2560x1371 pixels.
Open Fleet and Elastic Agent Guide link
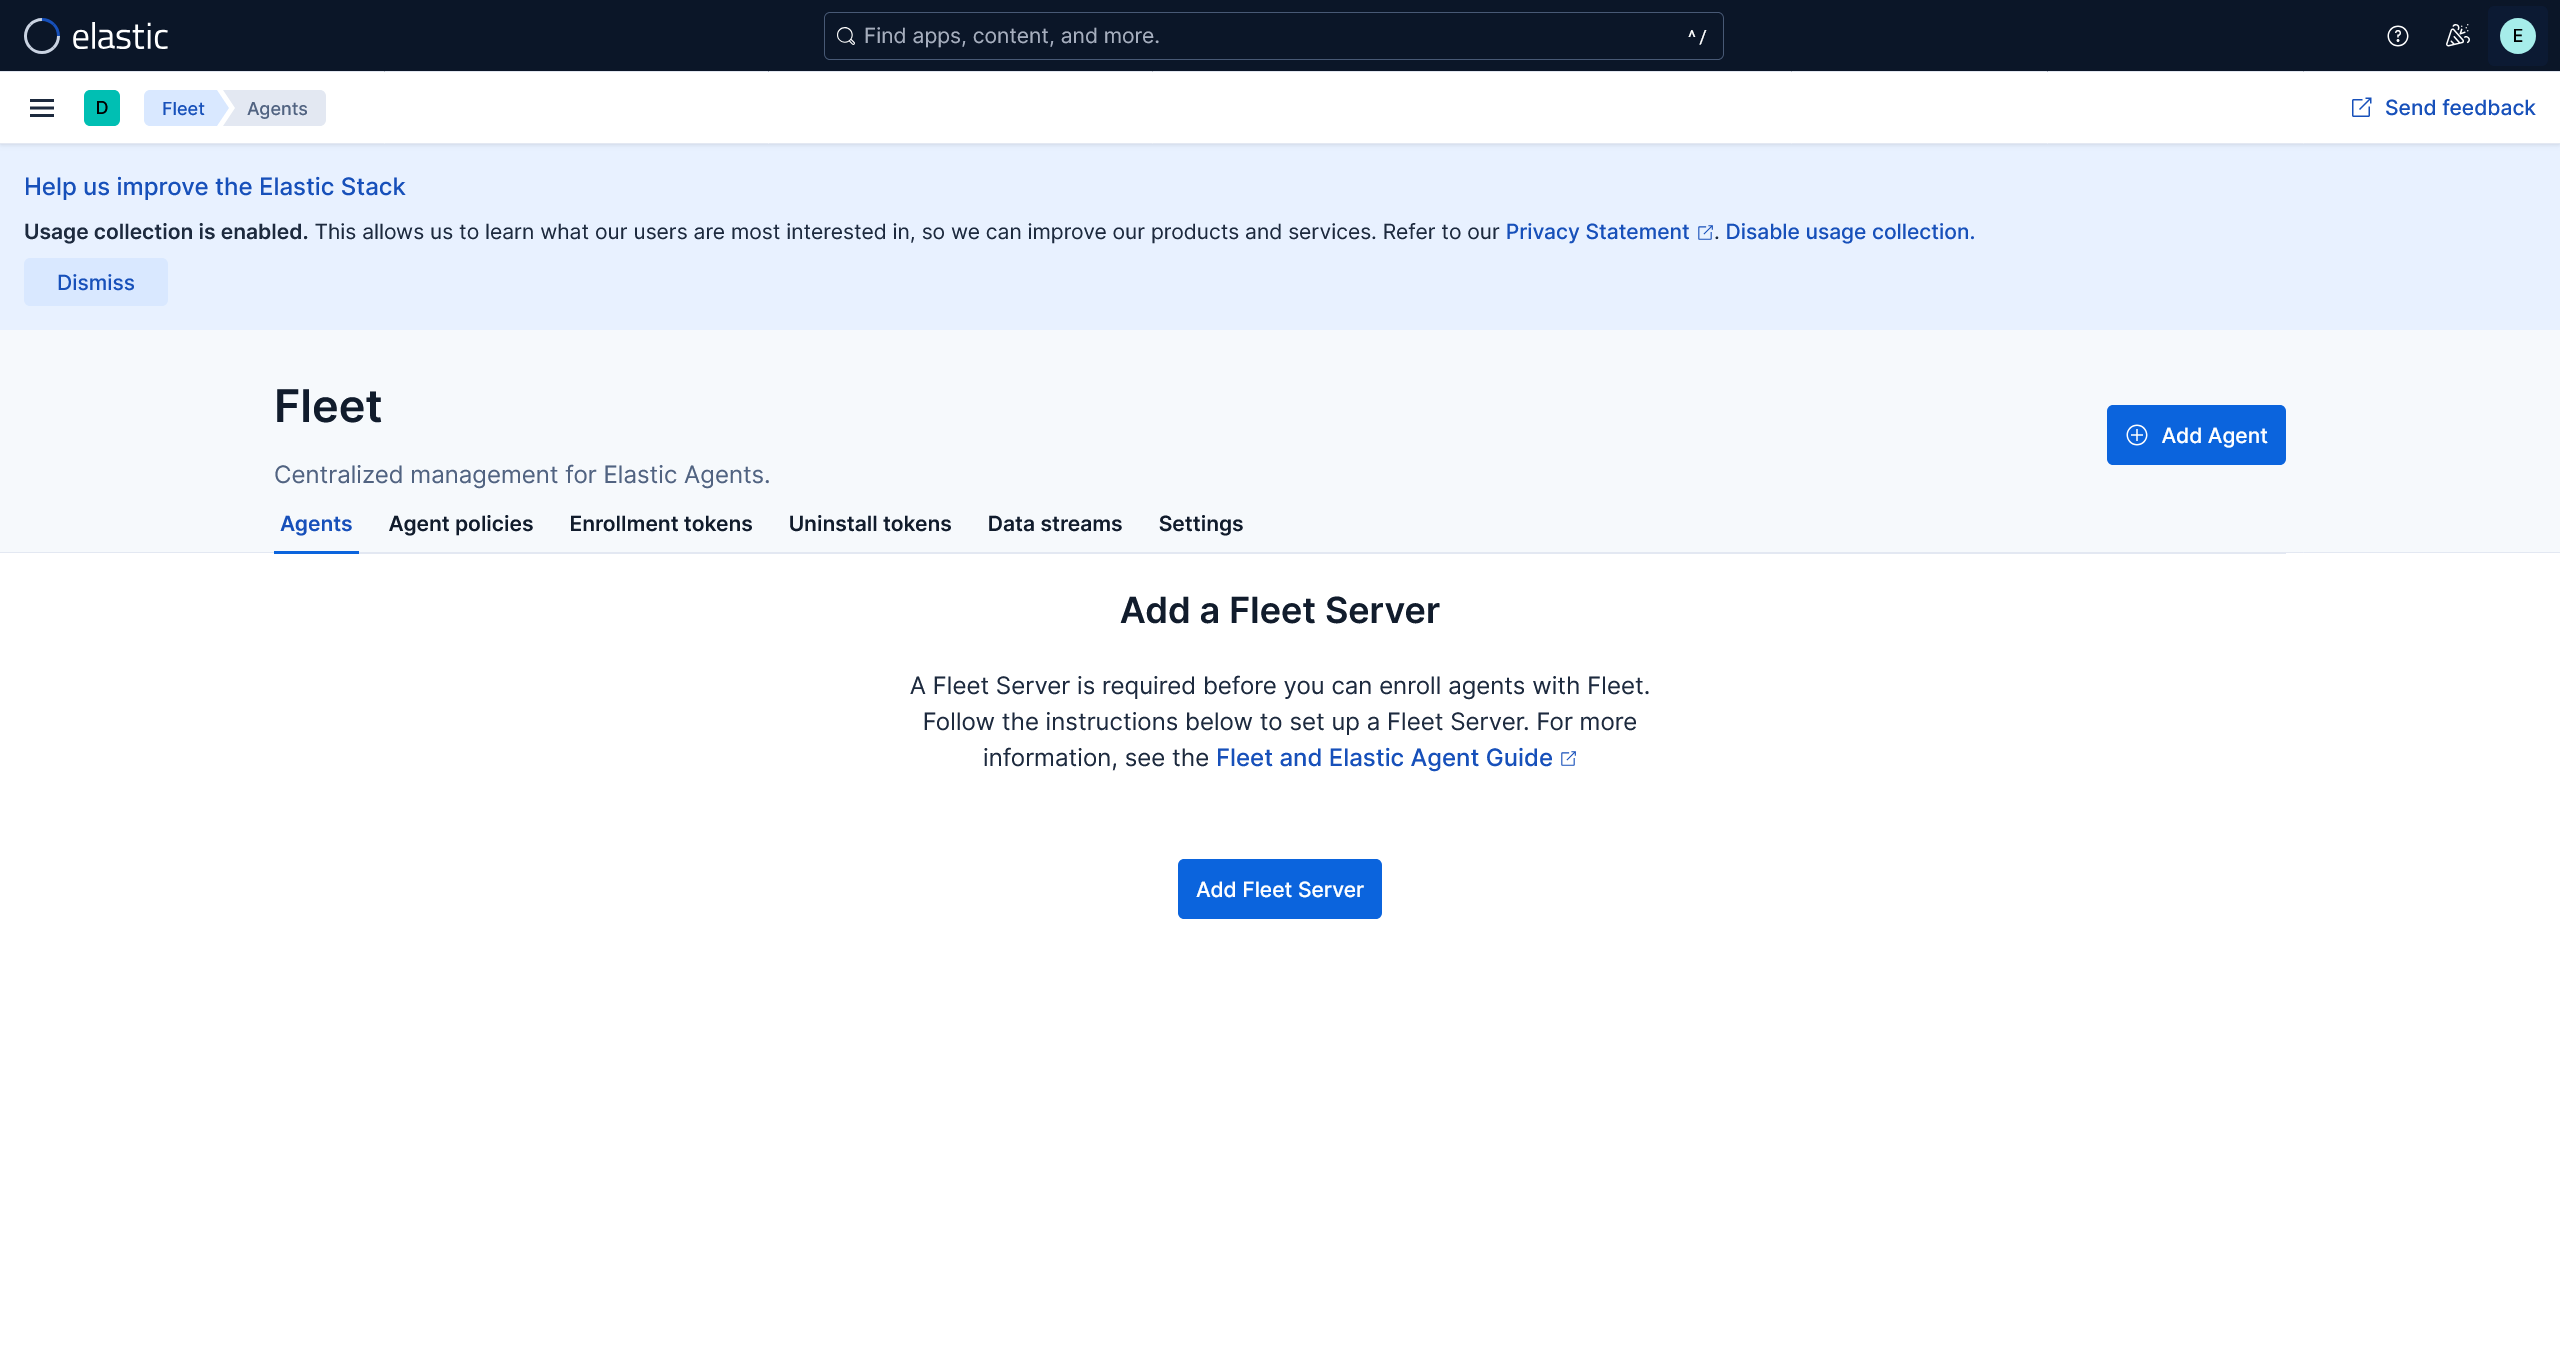(1384, 758)
